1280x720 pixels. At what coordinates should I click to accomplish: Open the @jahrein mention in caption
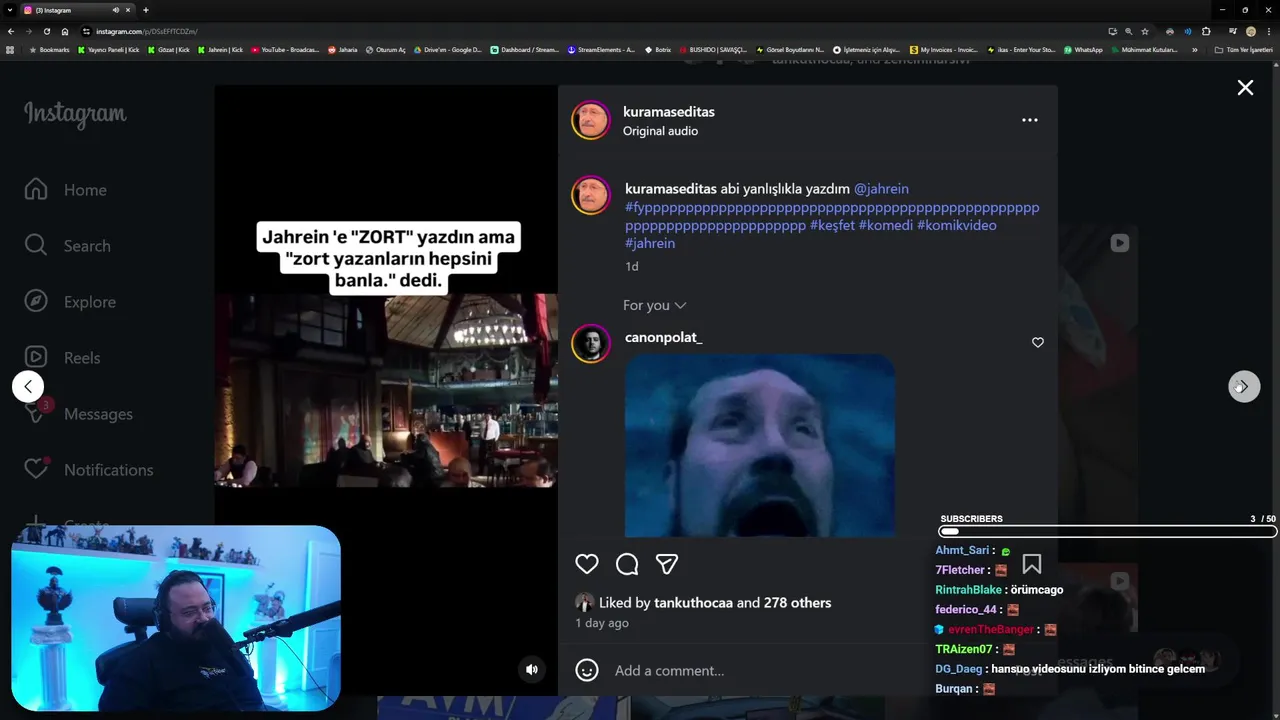pos(881,189)
